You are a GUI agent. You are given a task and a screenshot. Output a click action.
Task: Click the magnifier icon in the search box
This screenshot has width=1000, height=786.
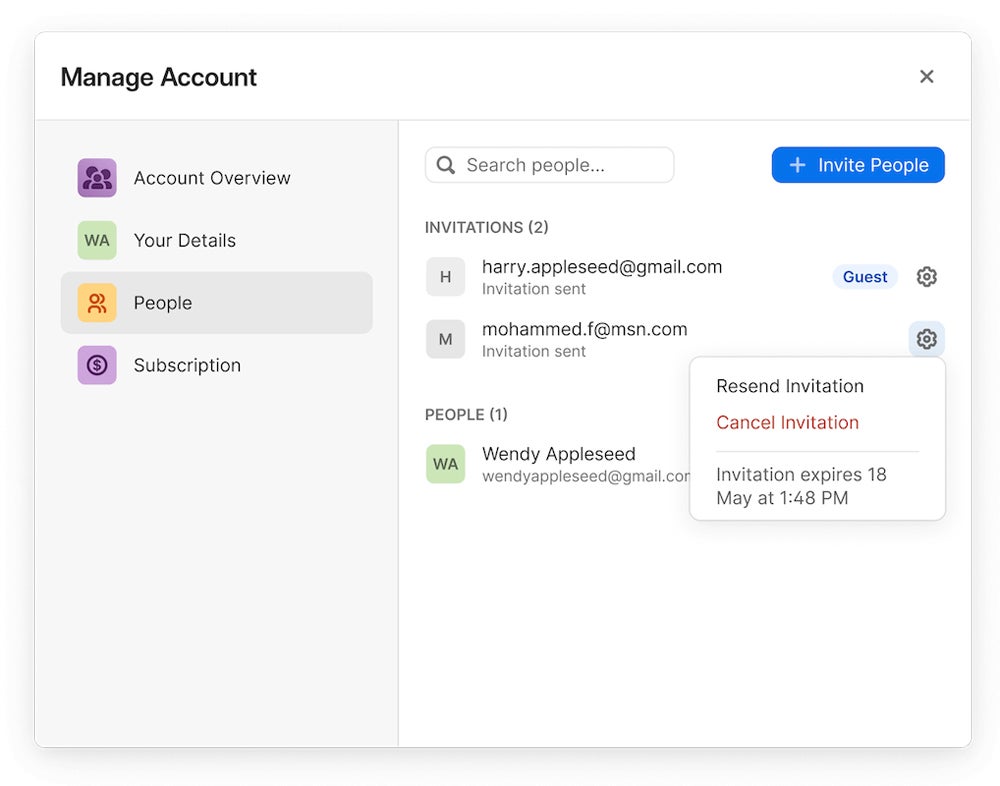(x=446, y=165)
